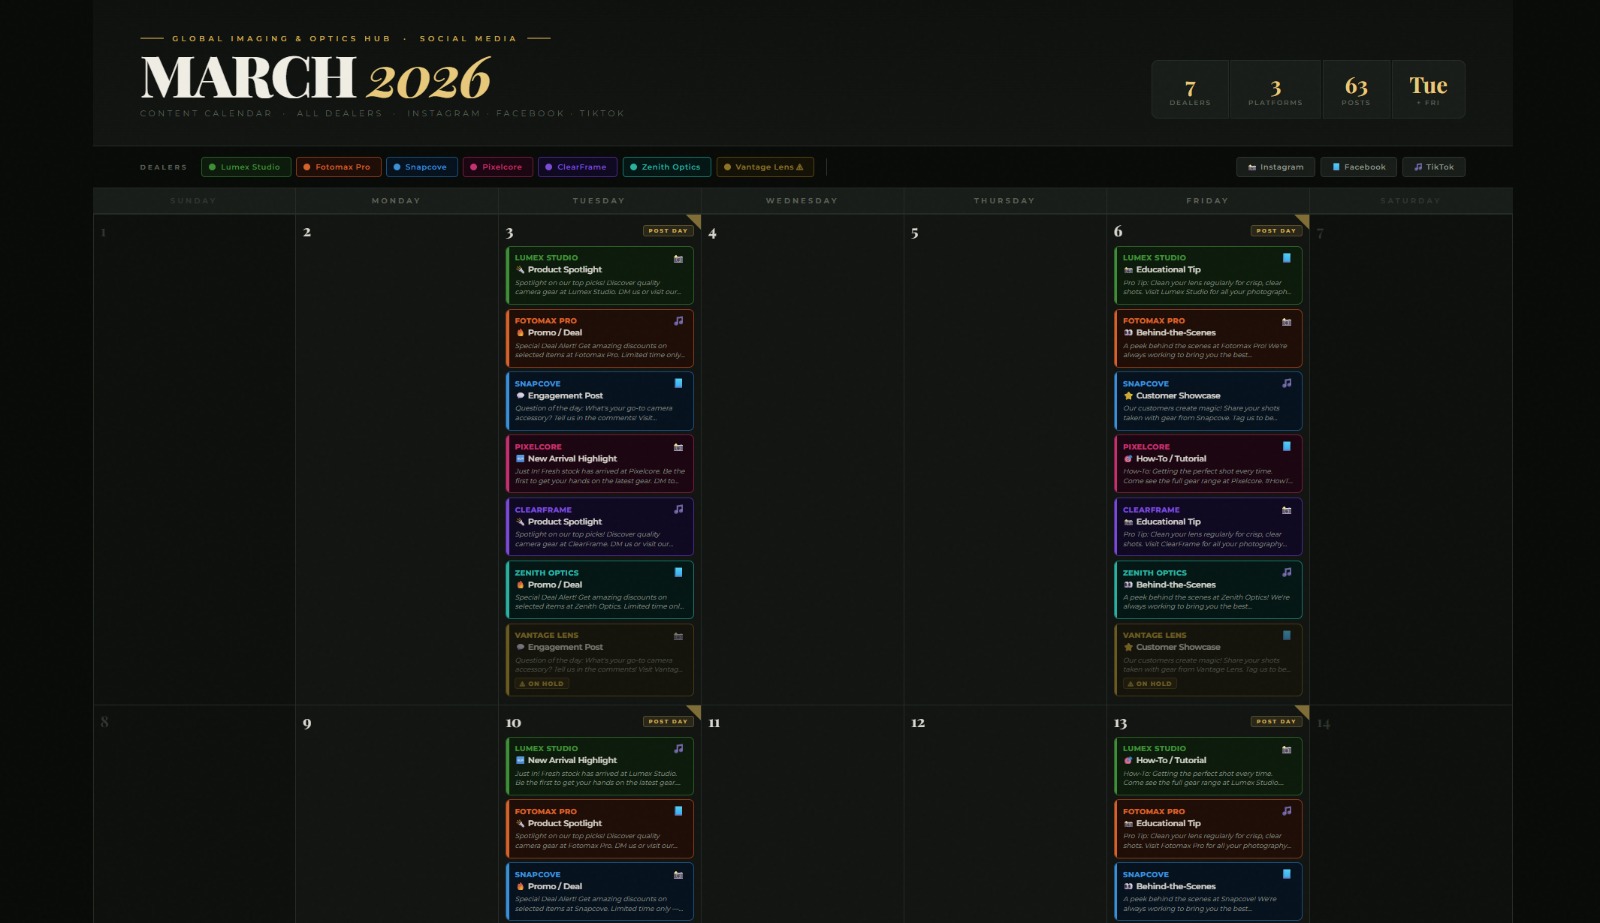1600x923 pixels.
Task: Click the Thursday column header
Action: tap(1005, 201)
